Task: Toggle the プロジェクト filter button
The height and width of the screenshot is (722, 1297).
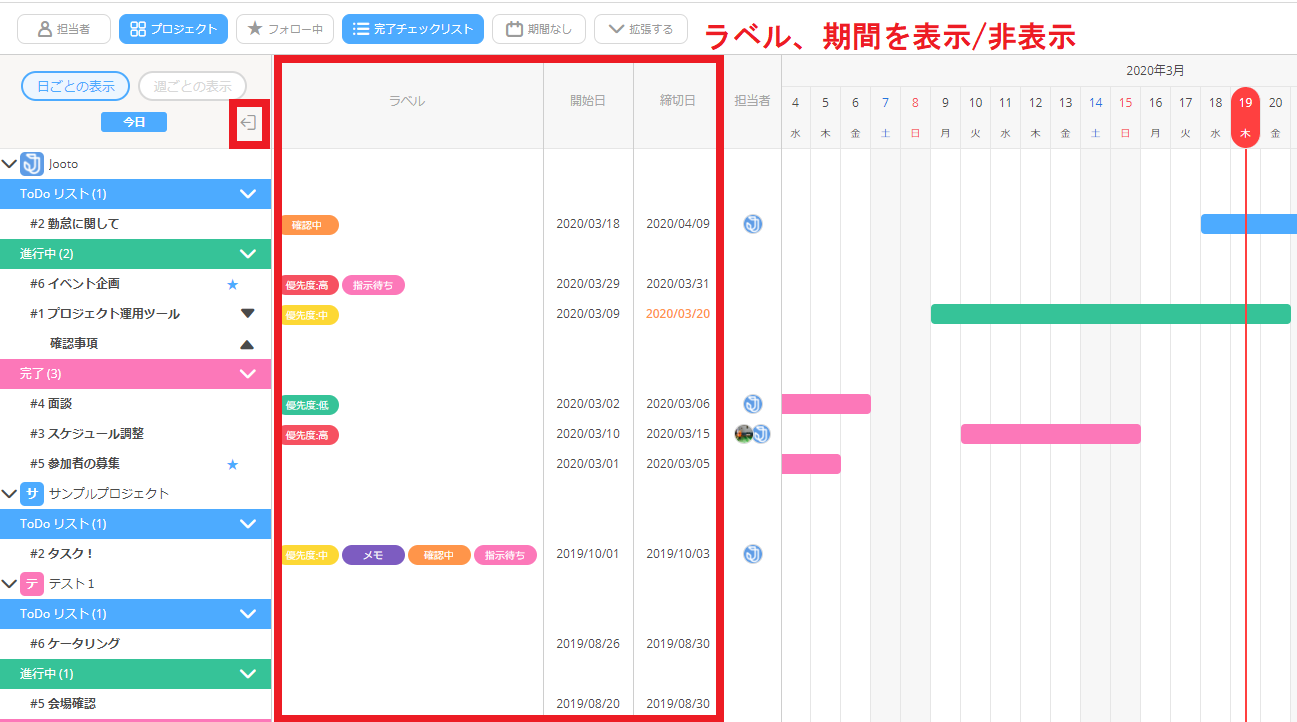Action: click(x=173, y=29)
